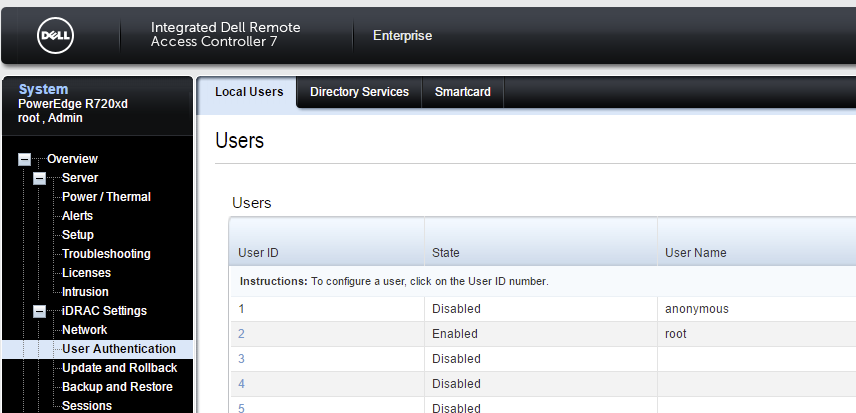The width and height of the screenshot is (856, 413).
Task: Collapse the Server tree node
Action: click(40, 178)
